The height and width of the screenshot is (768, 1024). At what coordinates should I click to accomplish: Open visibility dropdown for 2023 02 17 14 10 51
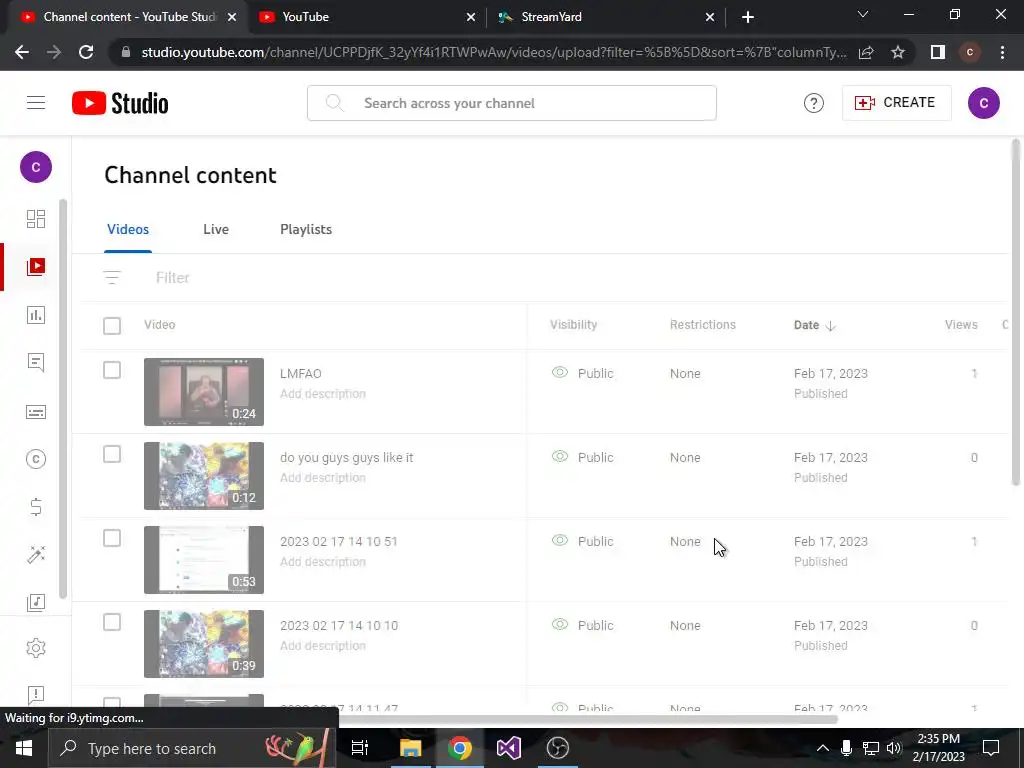click(583, 541)
